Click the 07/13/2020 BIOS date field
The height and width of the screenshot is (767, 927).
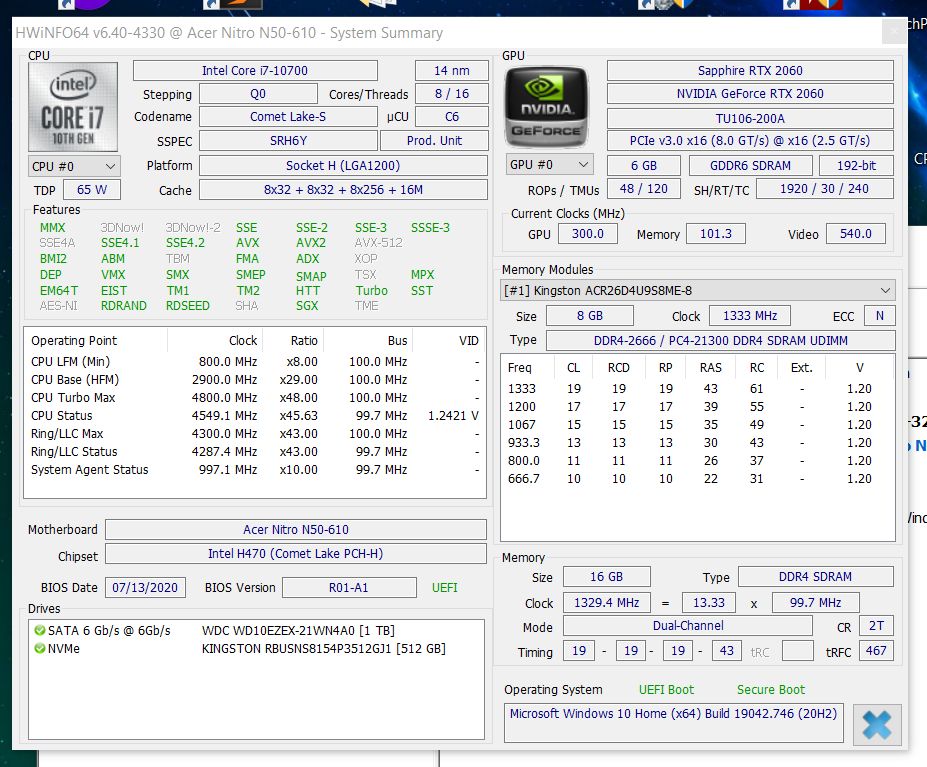145,587
